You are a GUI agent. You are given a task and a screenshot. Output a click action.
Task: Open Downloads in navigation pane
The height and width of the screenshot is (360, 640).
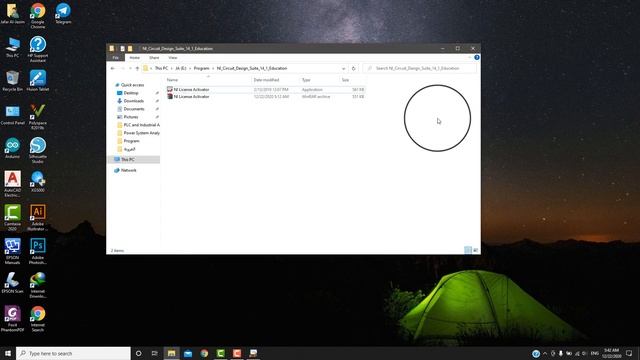point(133,101)
